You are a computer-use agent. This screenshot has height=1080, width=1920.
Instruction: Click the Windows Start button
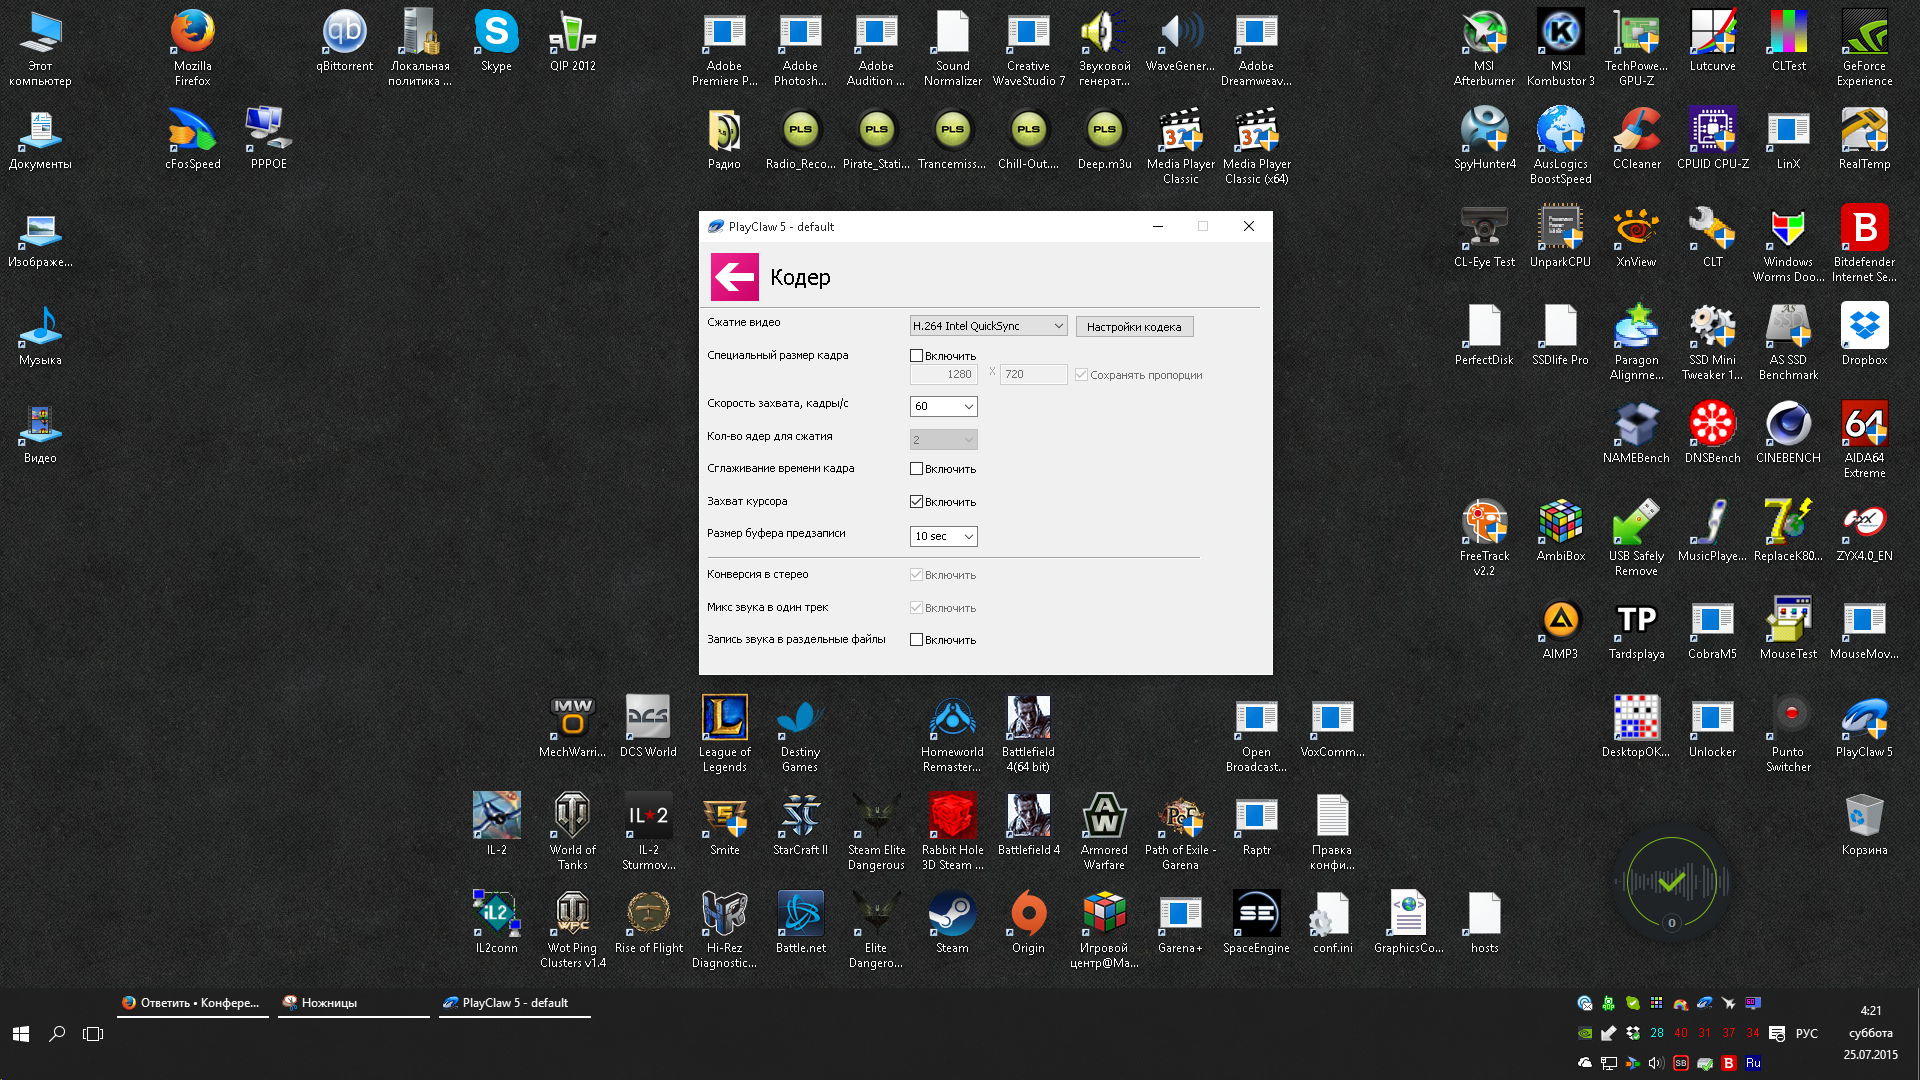click(21, 1034)
